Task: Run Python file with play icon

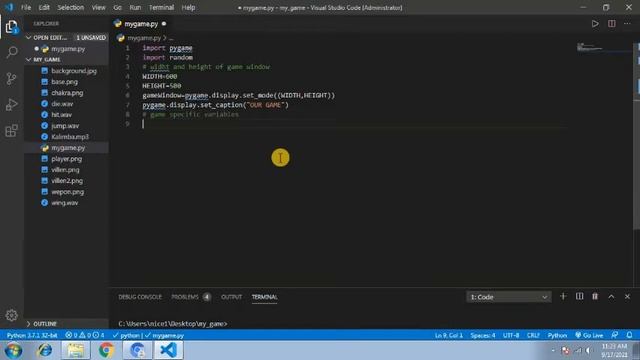Action: pyautogui.click(x=595, y=24)
